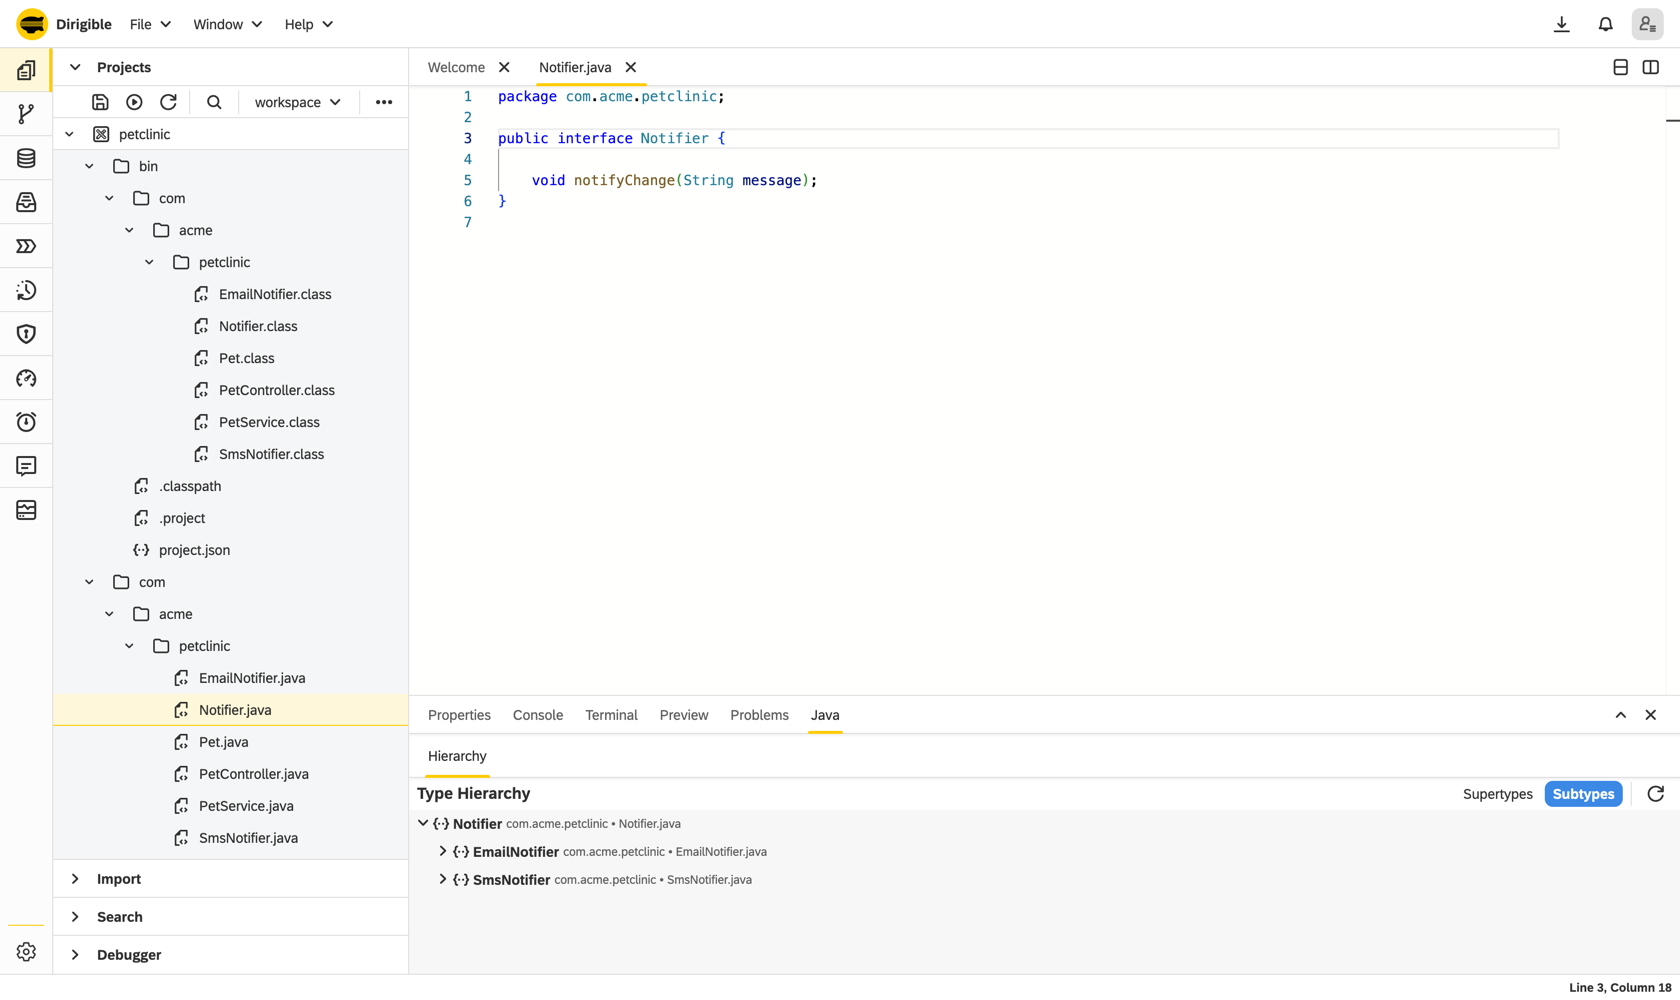Collapse the bin folder
This screenshot has width=1680, height=1000.
89,166
